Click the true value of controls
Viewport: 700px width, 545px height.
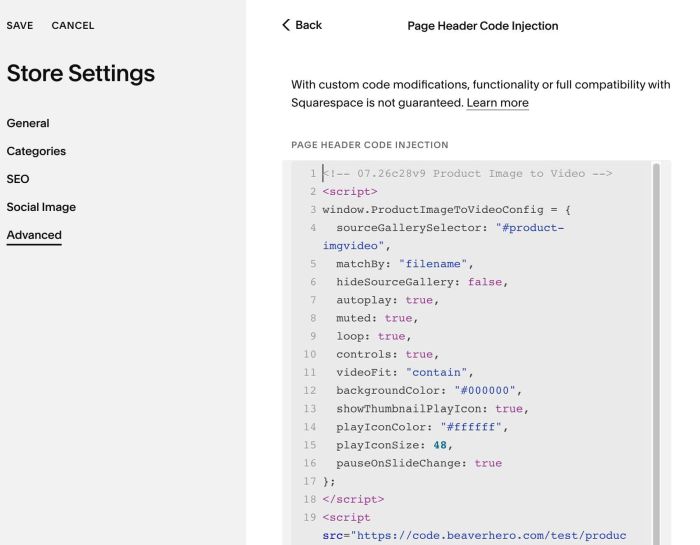pos(419,354)
